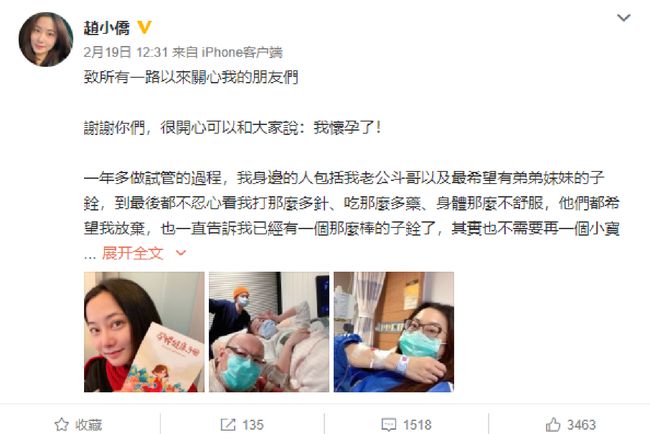Click the comment count 1518

click(417, 424)
